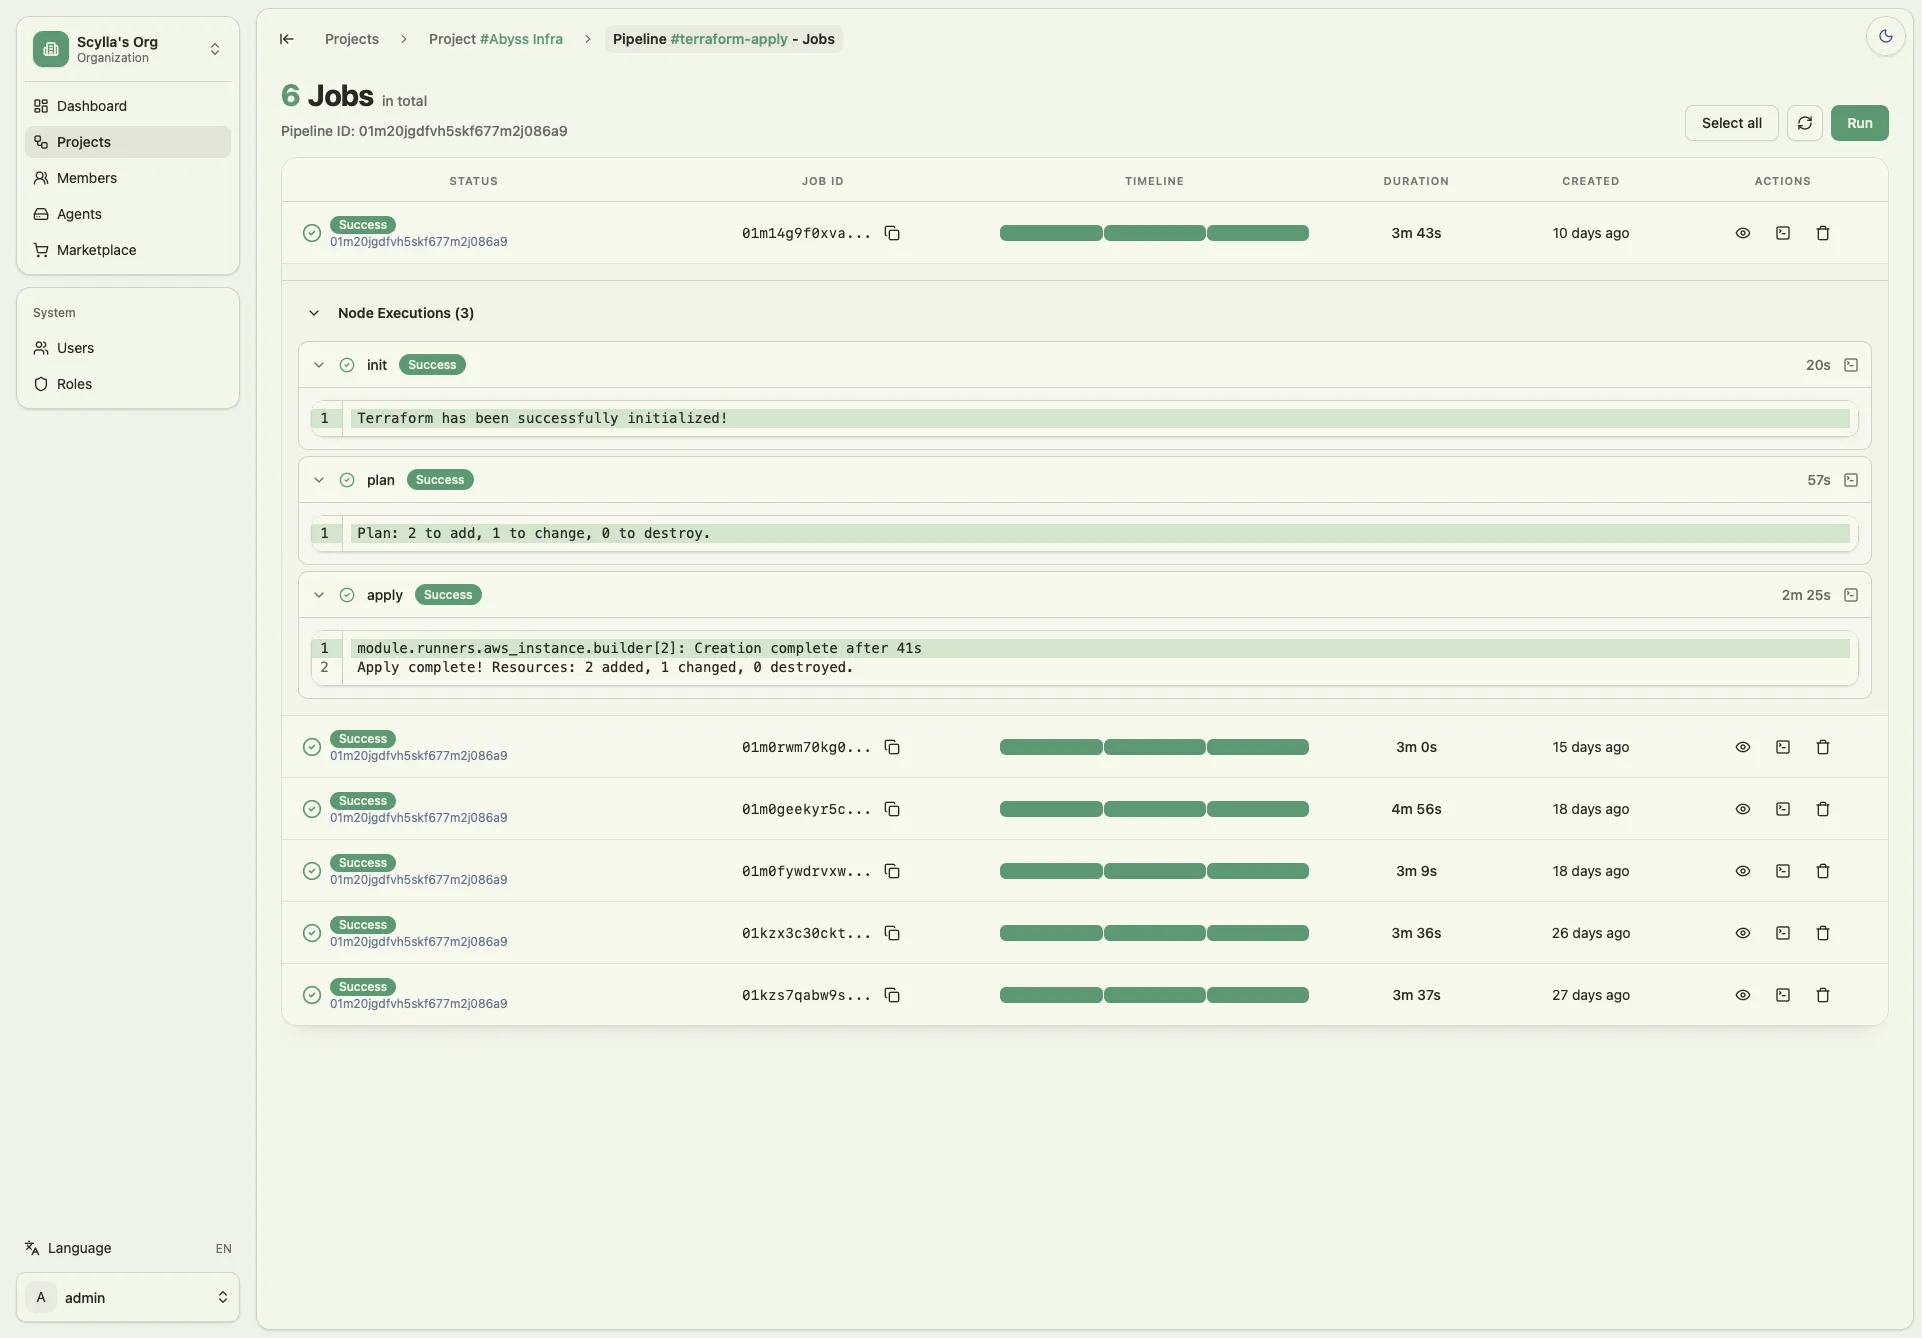Click the Run button
The image size is (1922, 1338).
[1859, 123]
